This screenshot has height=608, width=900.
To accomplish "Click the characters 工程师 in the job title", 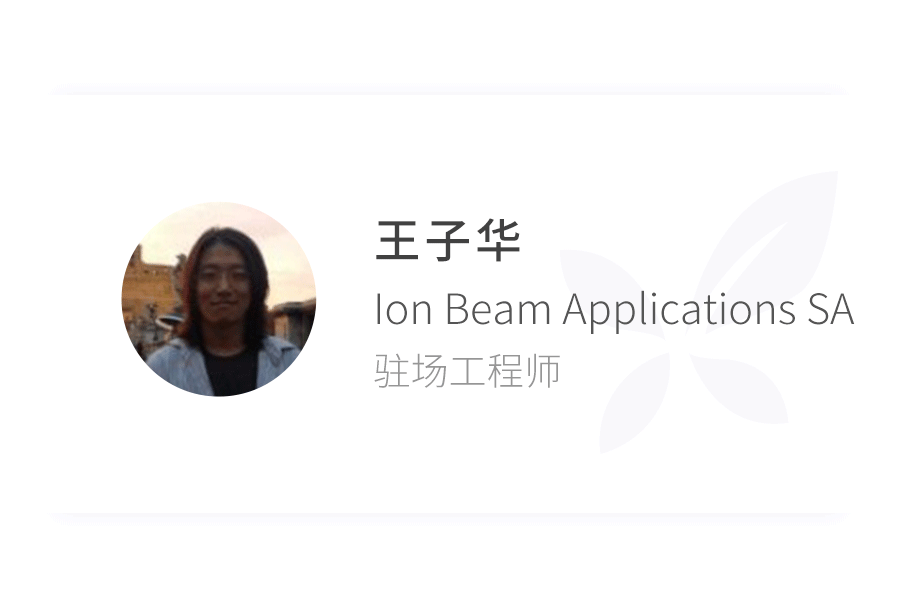I will 505,371.
